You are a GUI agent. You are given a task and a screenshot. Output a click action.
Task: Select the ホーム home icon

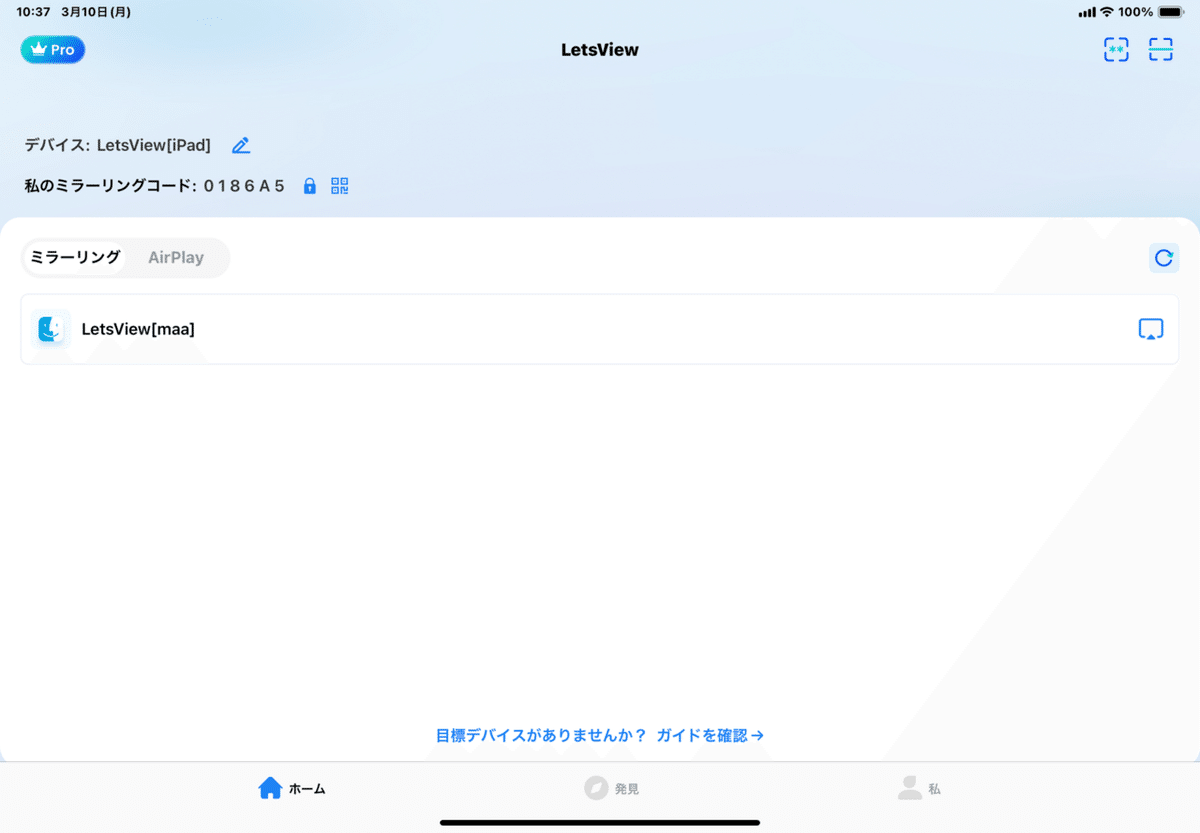pos(270,788)
